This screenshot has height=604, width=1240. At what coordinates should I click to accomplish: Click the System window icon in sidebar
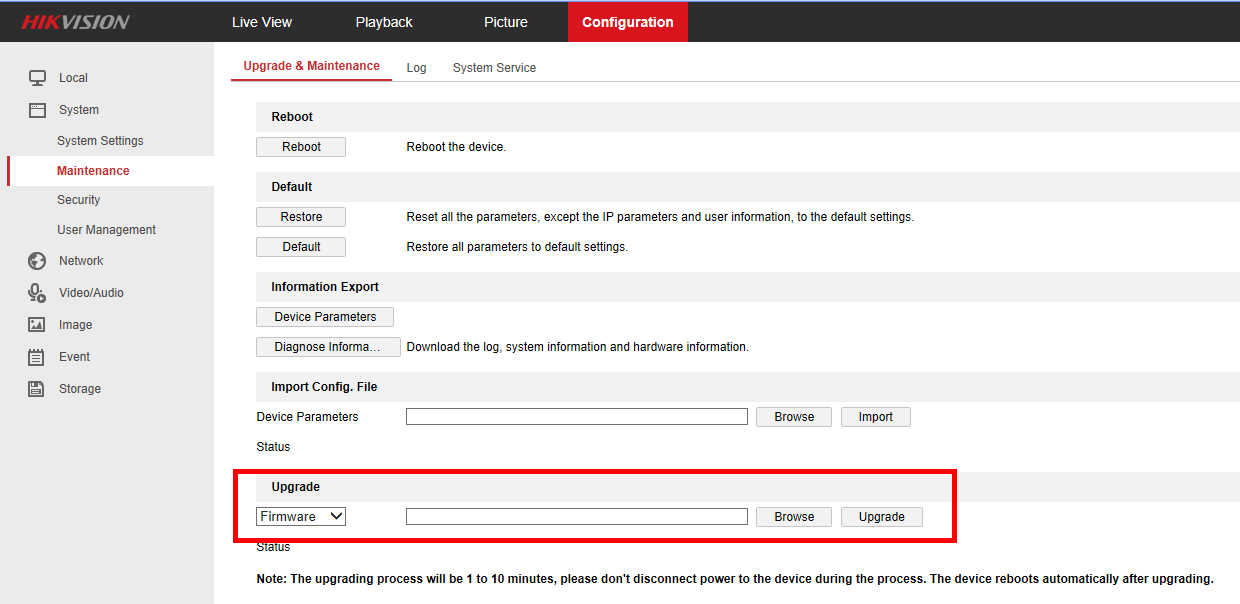[37, 110]
